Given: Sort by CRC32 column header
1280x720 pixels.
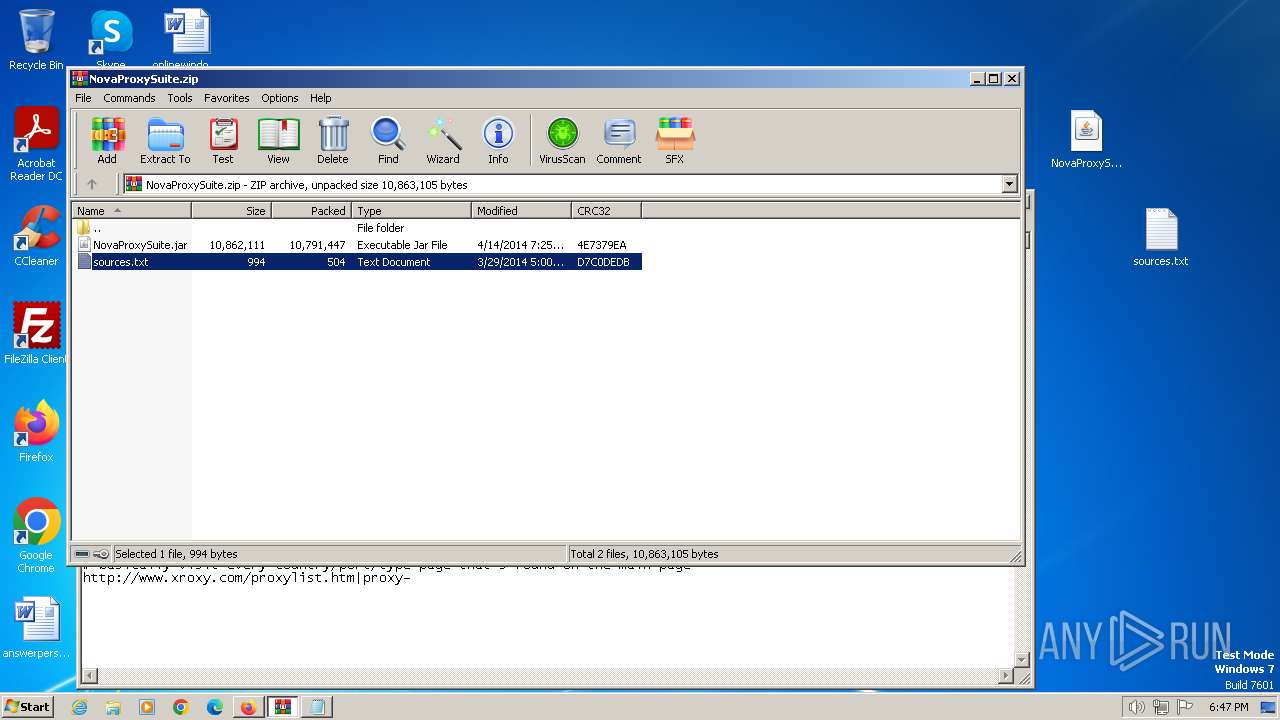Looking at the screenshot, I should pyautogui.click(x=606, y=210).
